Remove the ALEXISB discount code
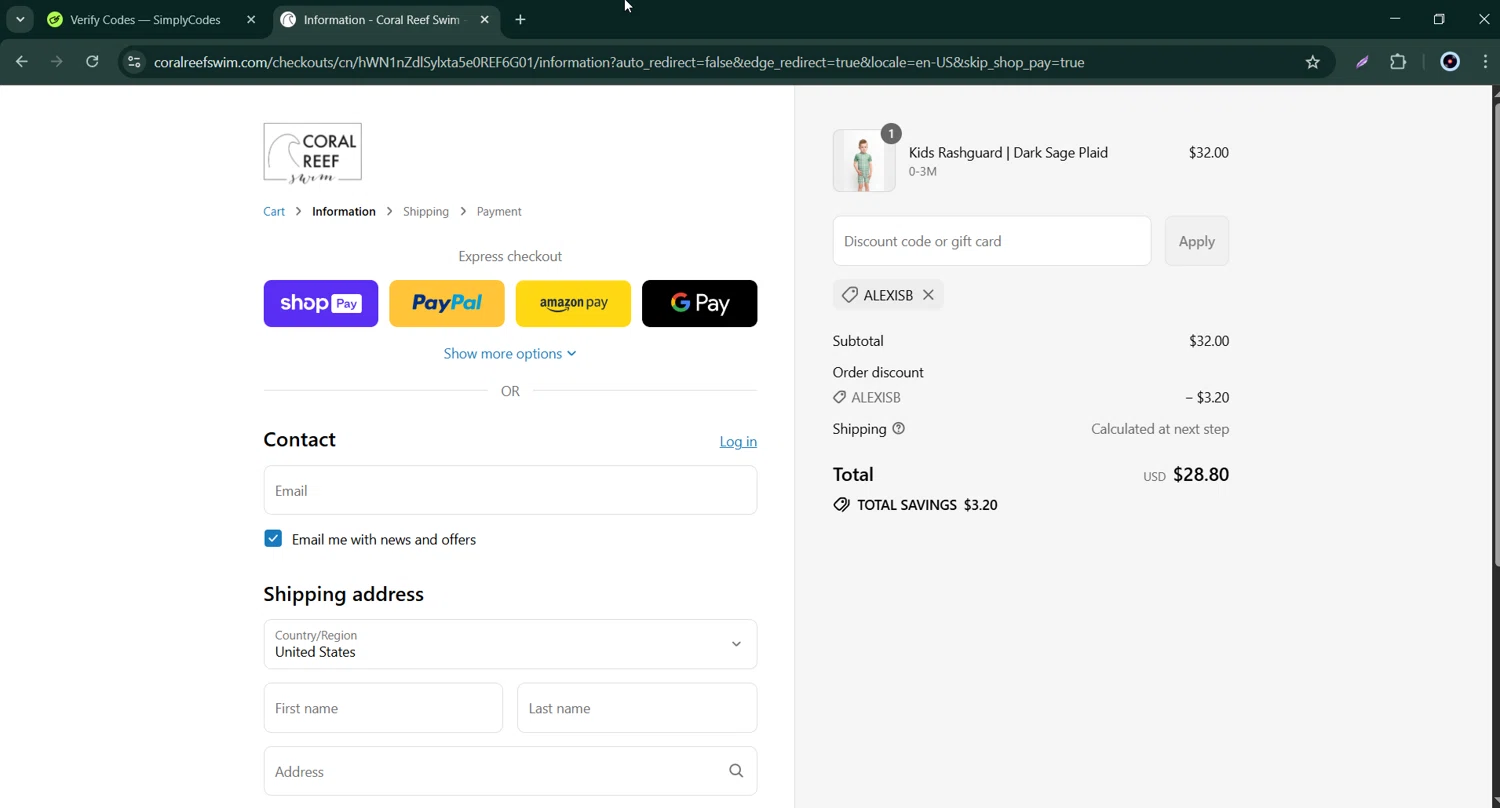The width and height of the screenshot is (1500, 808). tap(928, 295)
